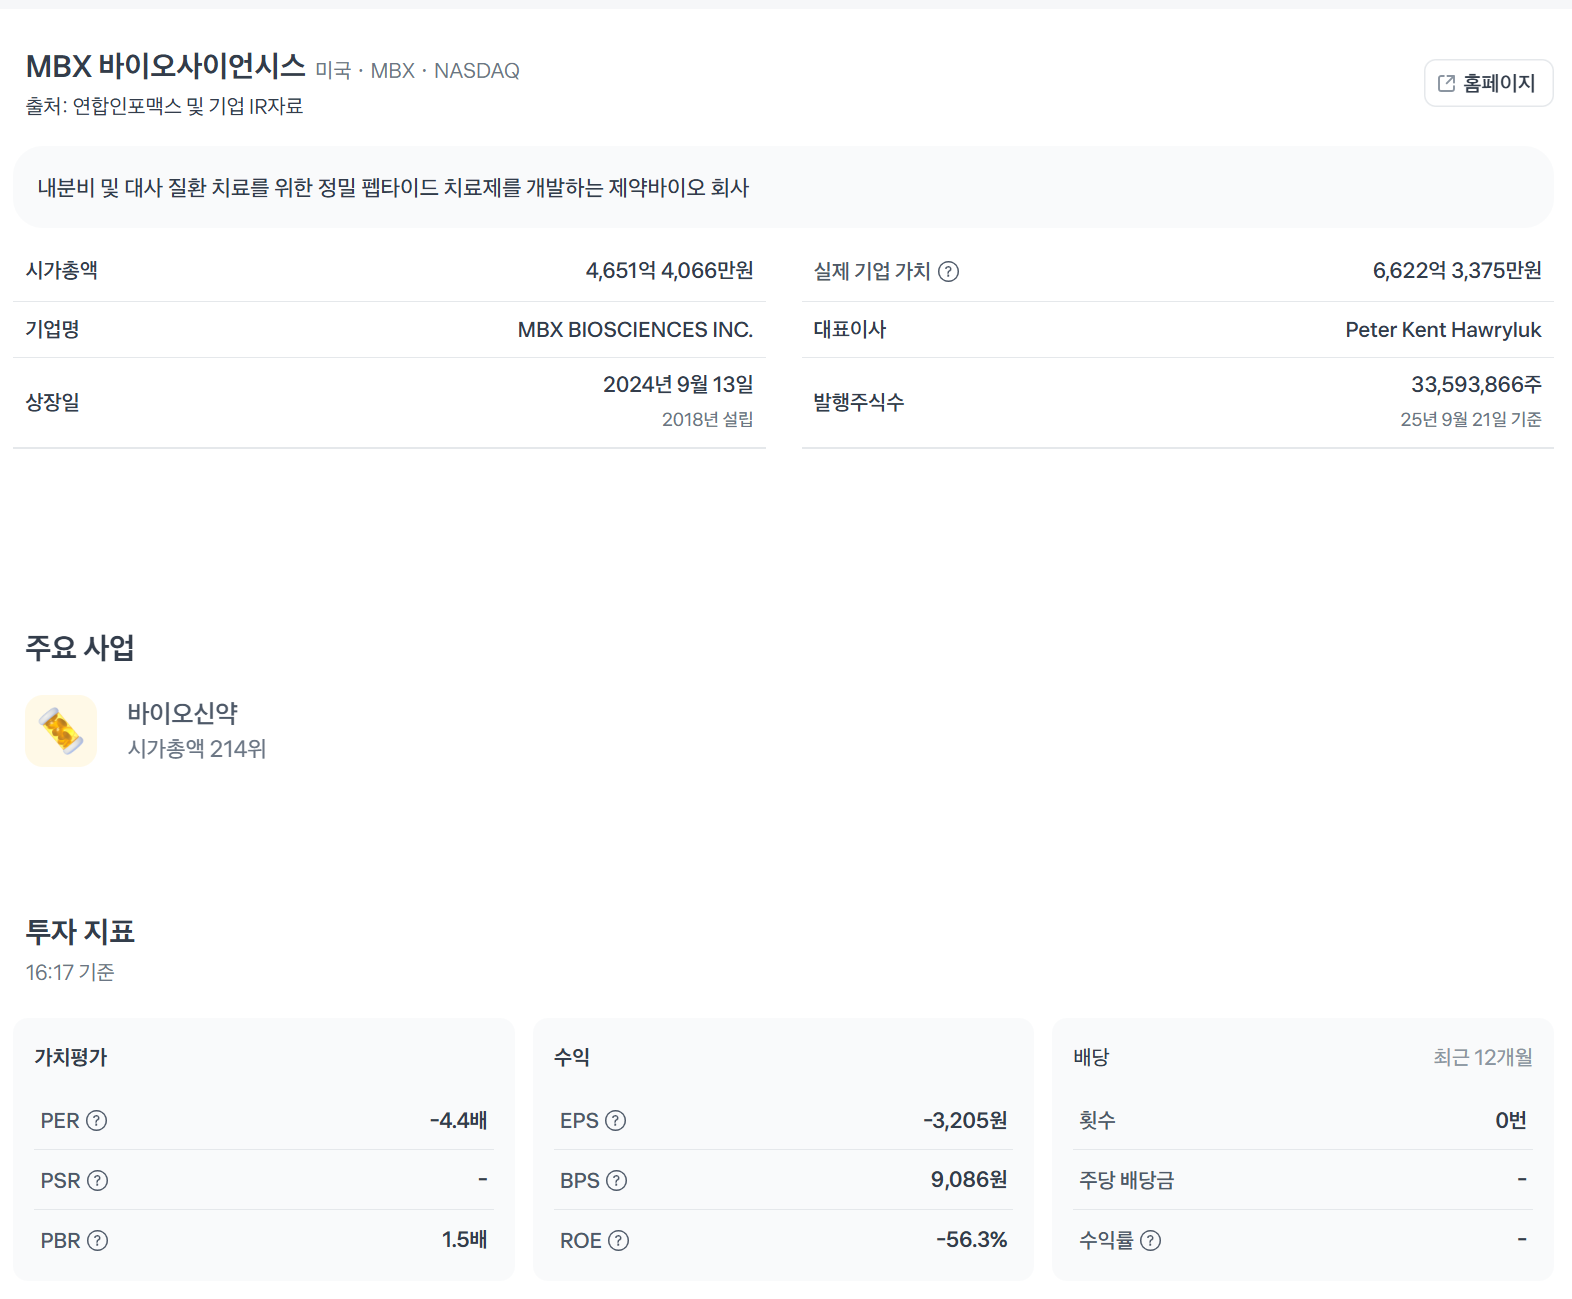Click the company description banner
The width and height of the screenshot is (1572, 1299).
click(783, 187)
